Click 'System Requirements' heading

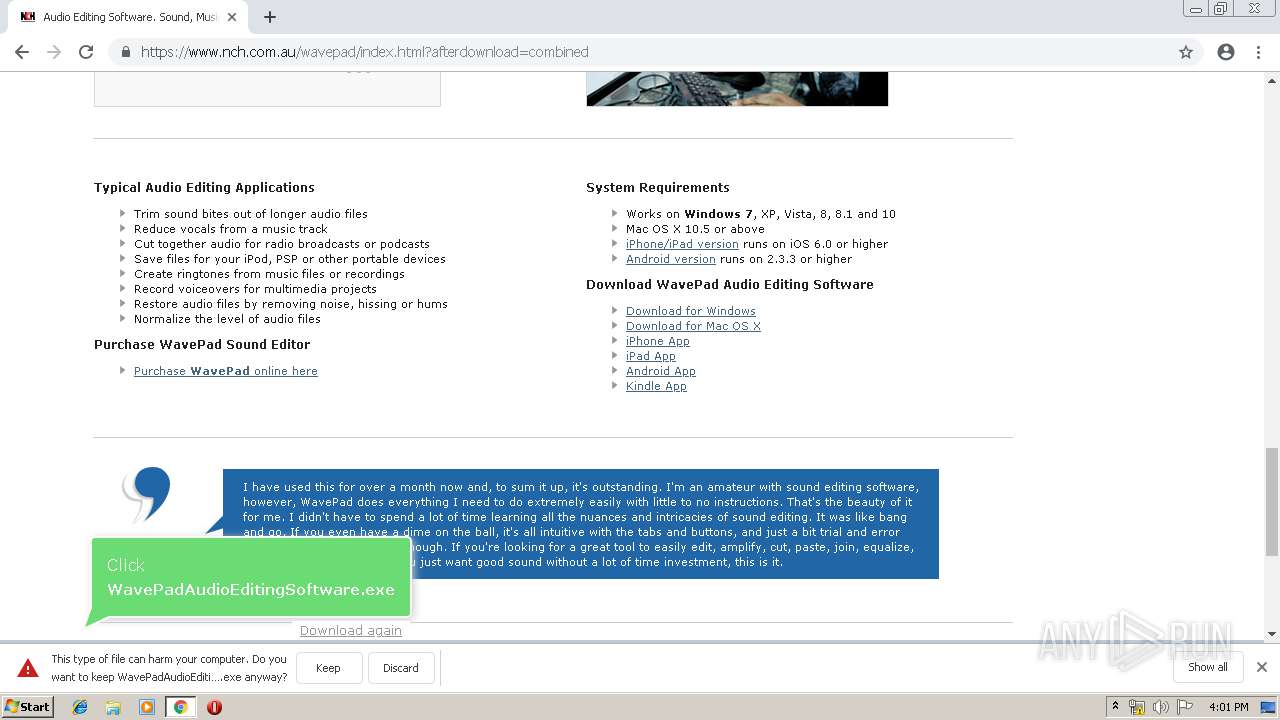click(x=658, y=187)
